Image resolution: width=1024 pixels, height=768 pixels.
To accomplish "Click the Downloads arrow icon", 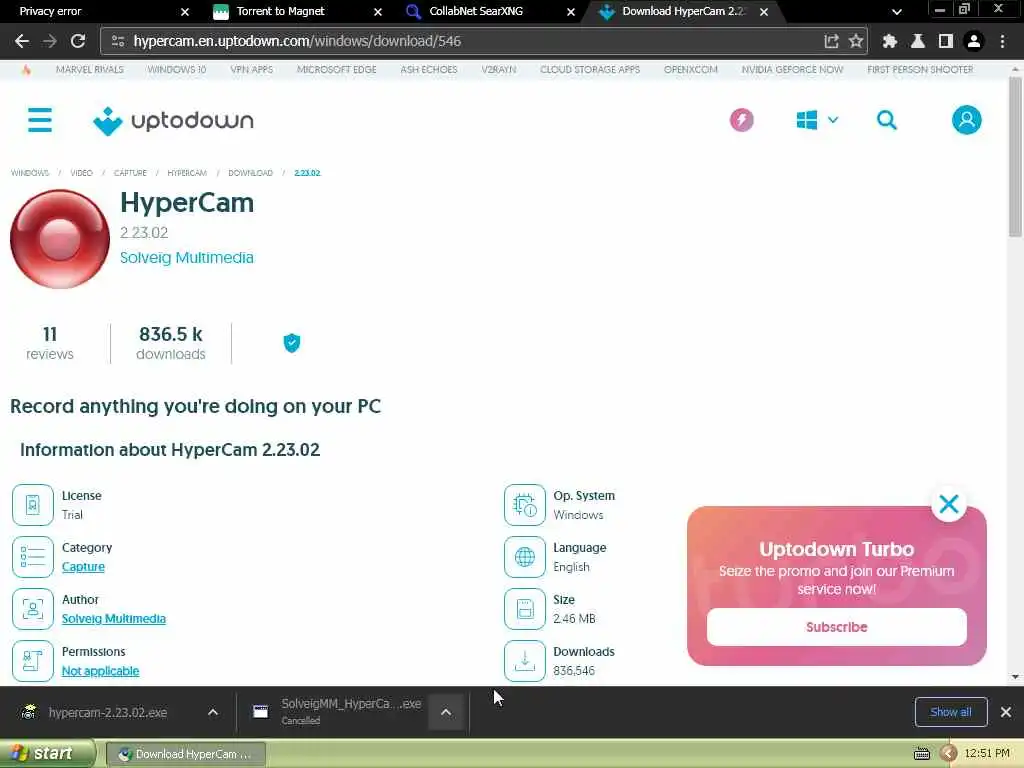I will [524, 661].
